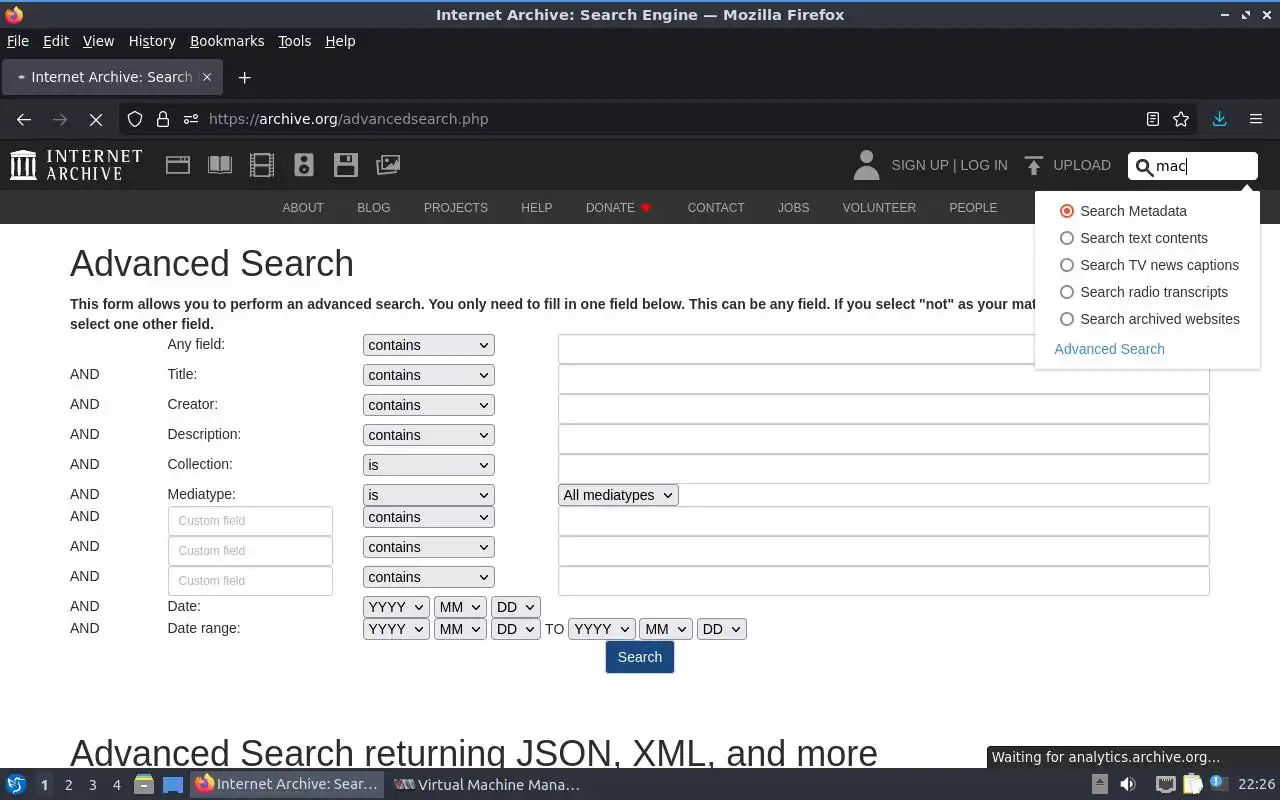Screen dimensions: 1280x800
Task: Open the Help menu
Action: coord(340,41)
